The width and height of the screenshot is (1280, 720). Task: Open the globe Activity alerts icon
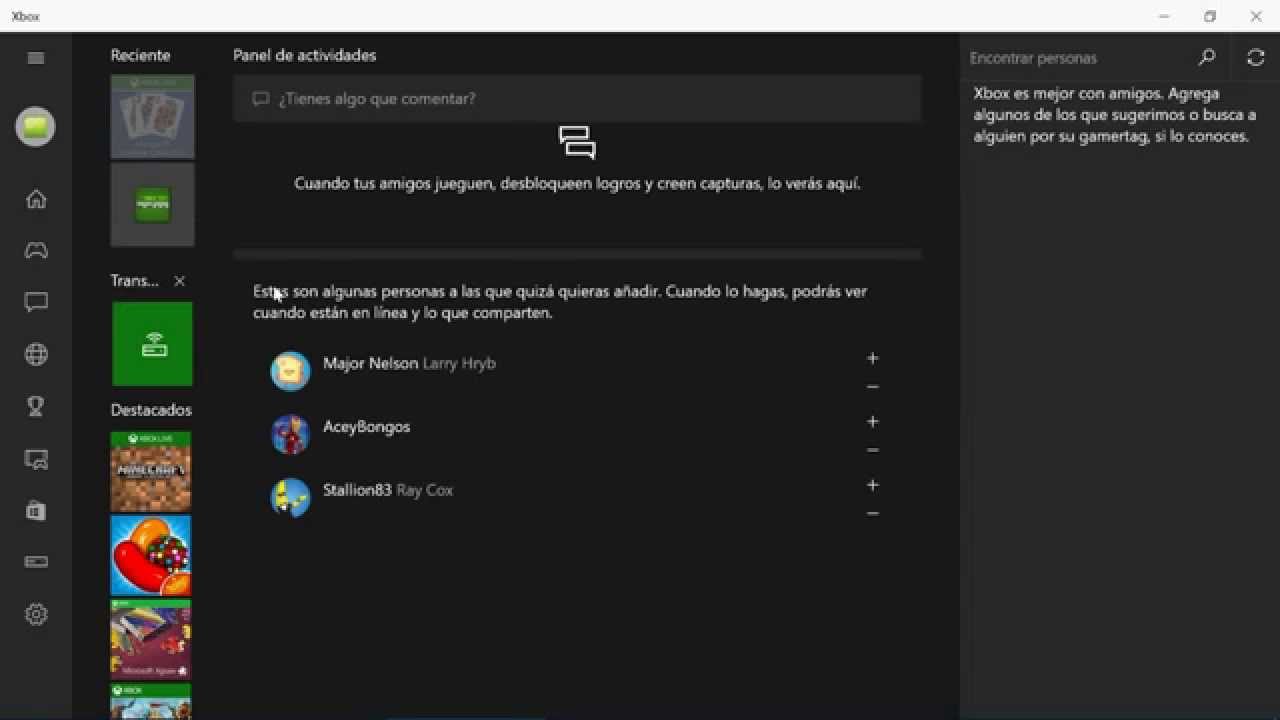coord(36,354)
